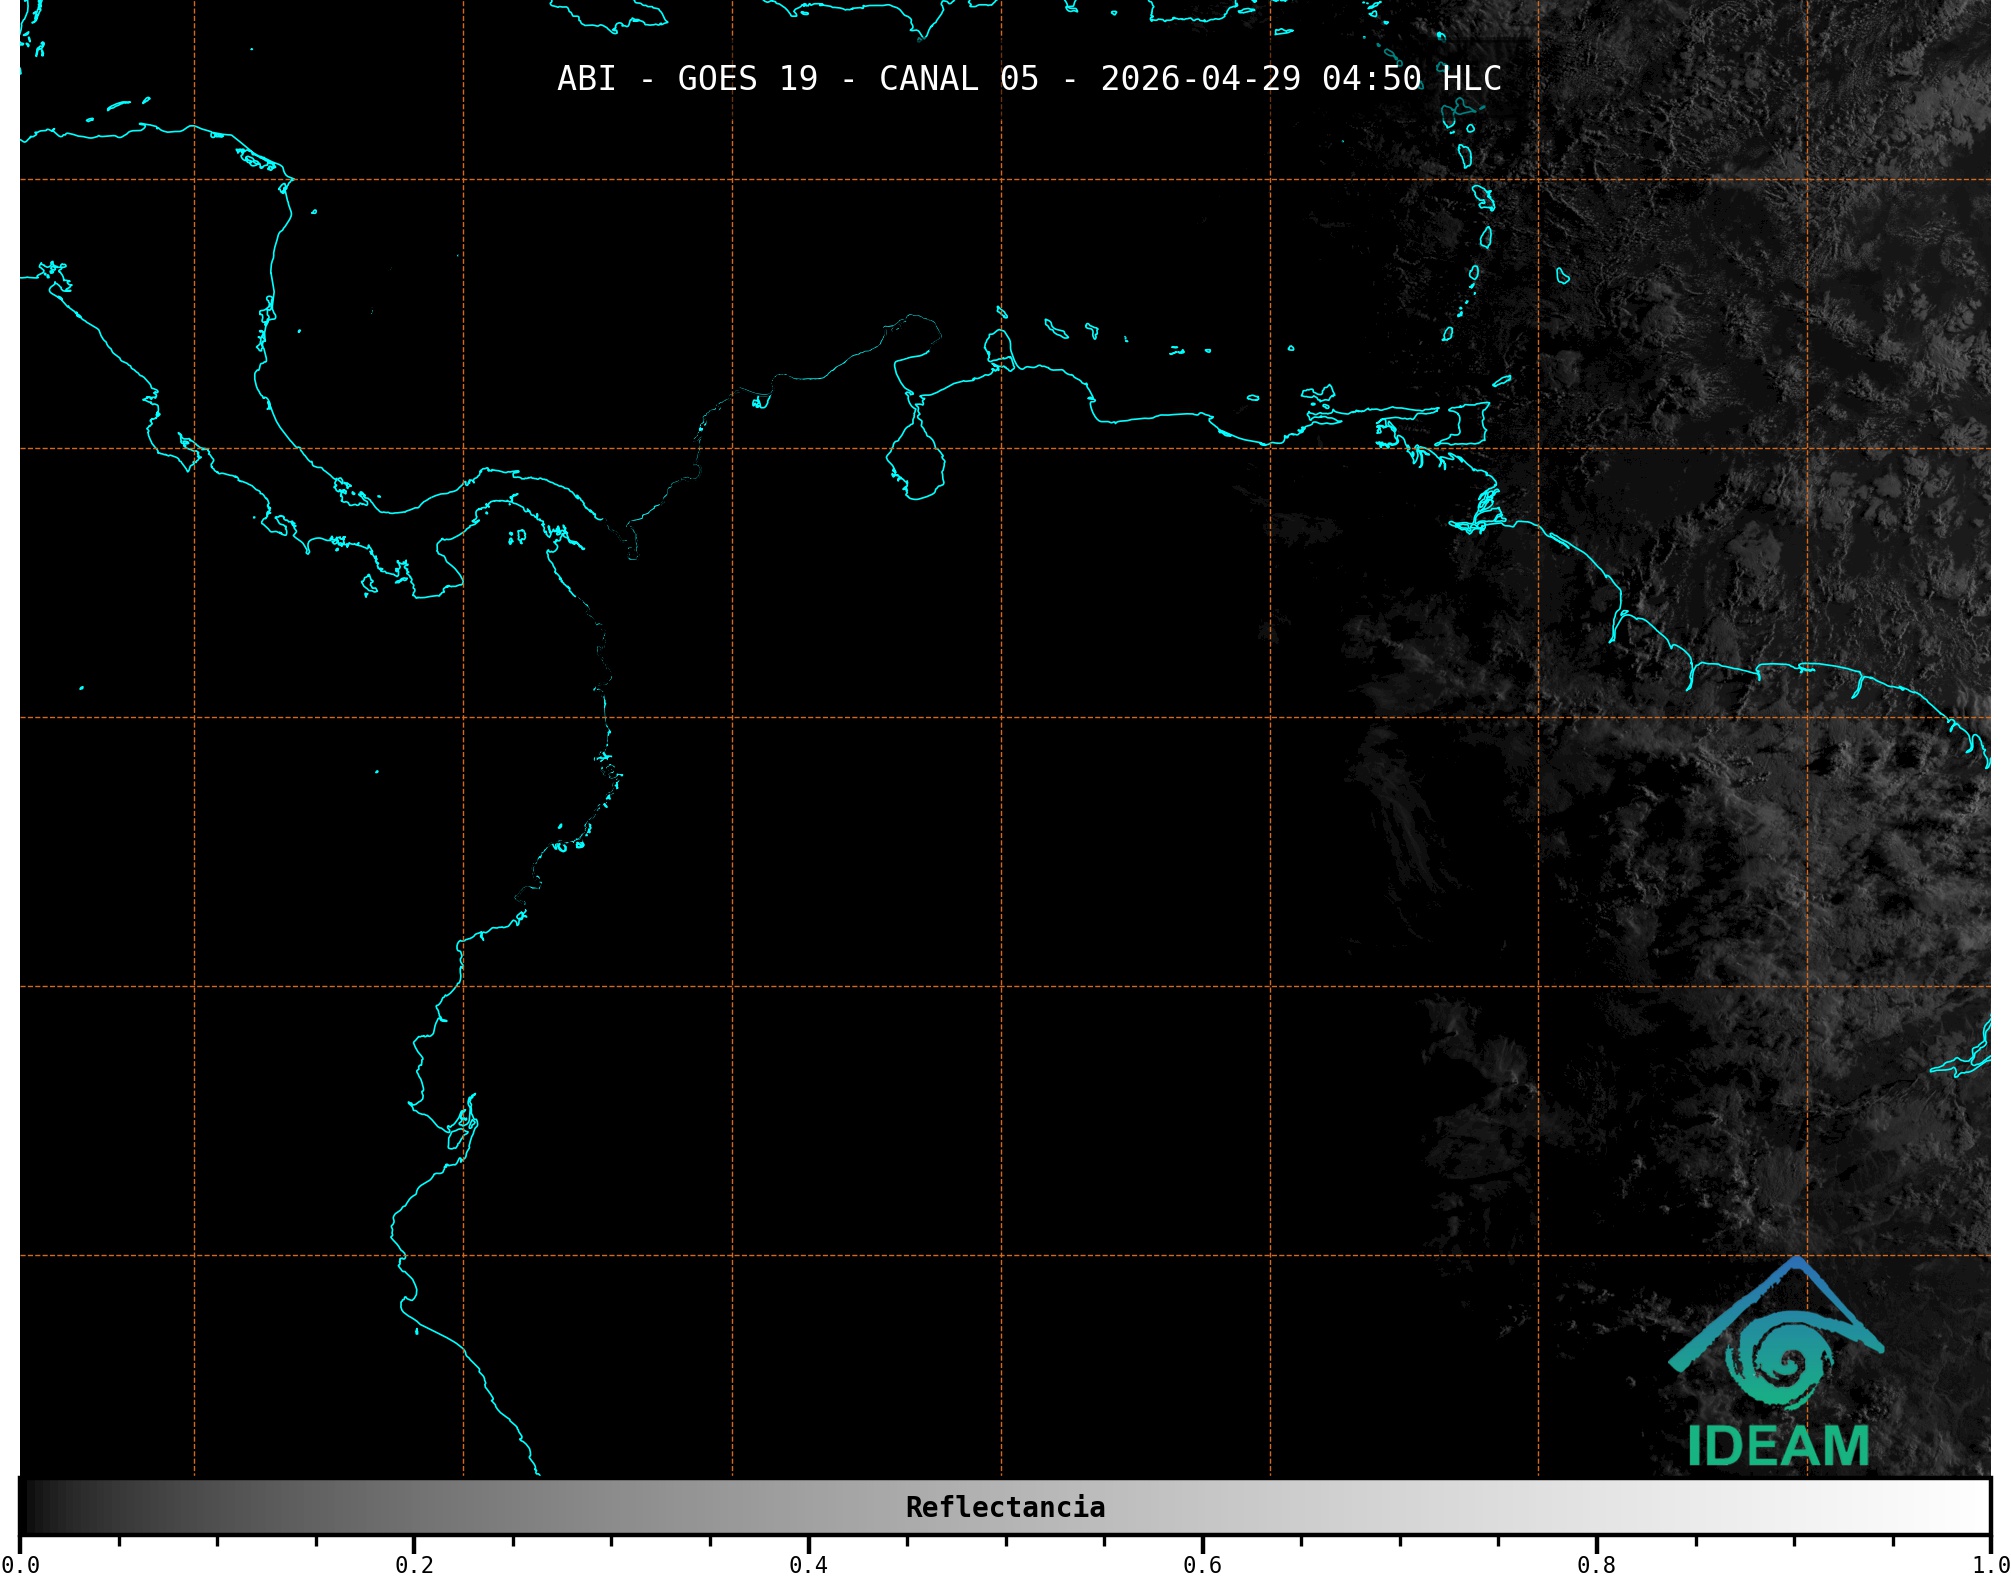The height and width of the screenshot is (1577, 2011).
Task: Click the 0.8 tick label on colorbar
Action: click(x=1596, y=1564)
